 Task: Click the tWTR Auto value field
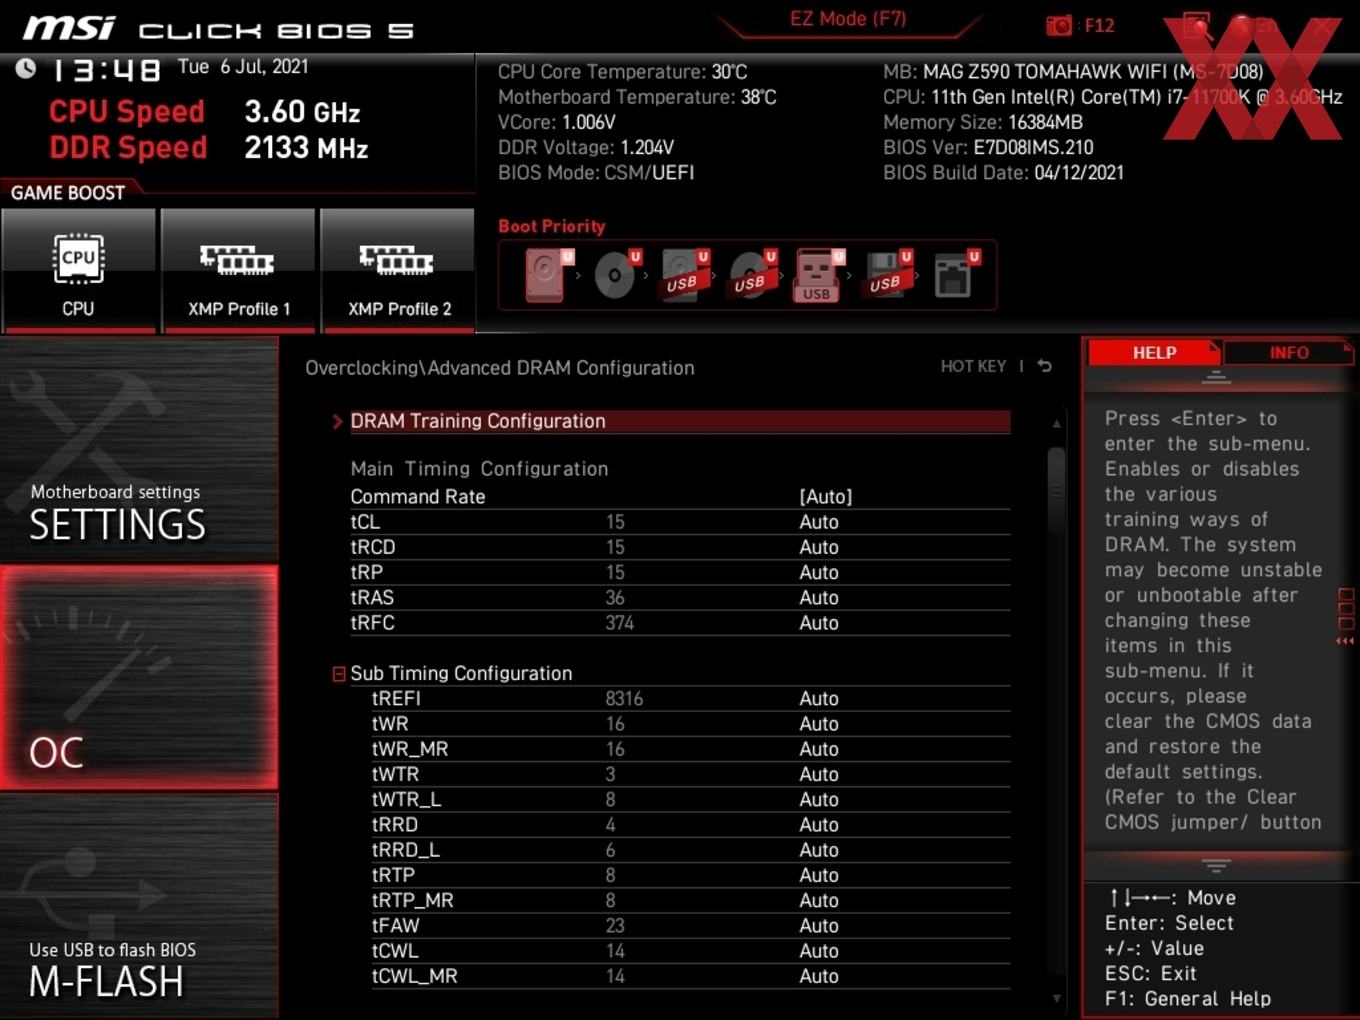click(x=819, y=775)
